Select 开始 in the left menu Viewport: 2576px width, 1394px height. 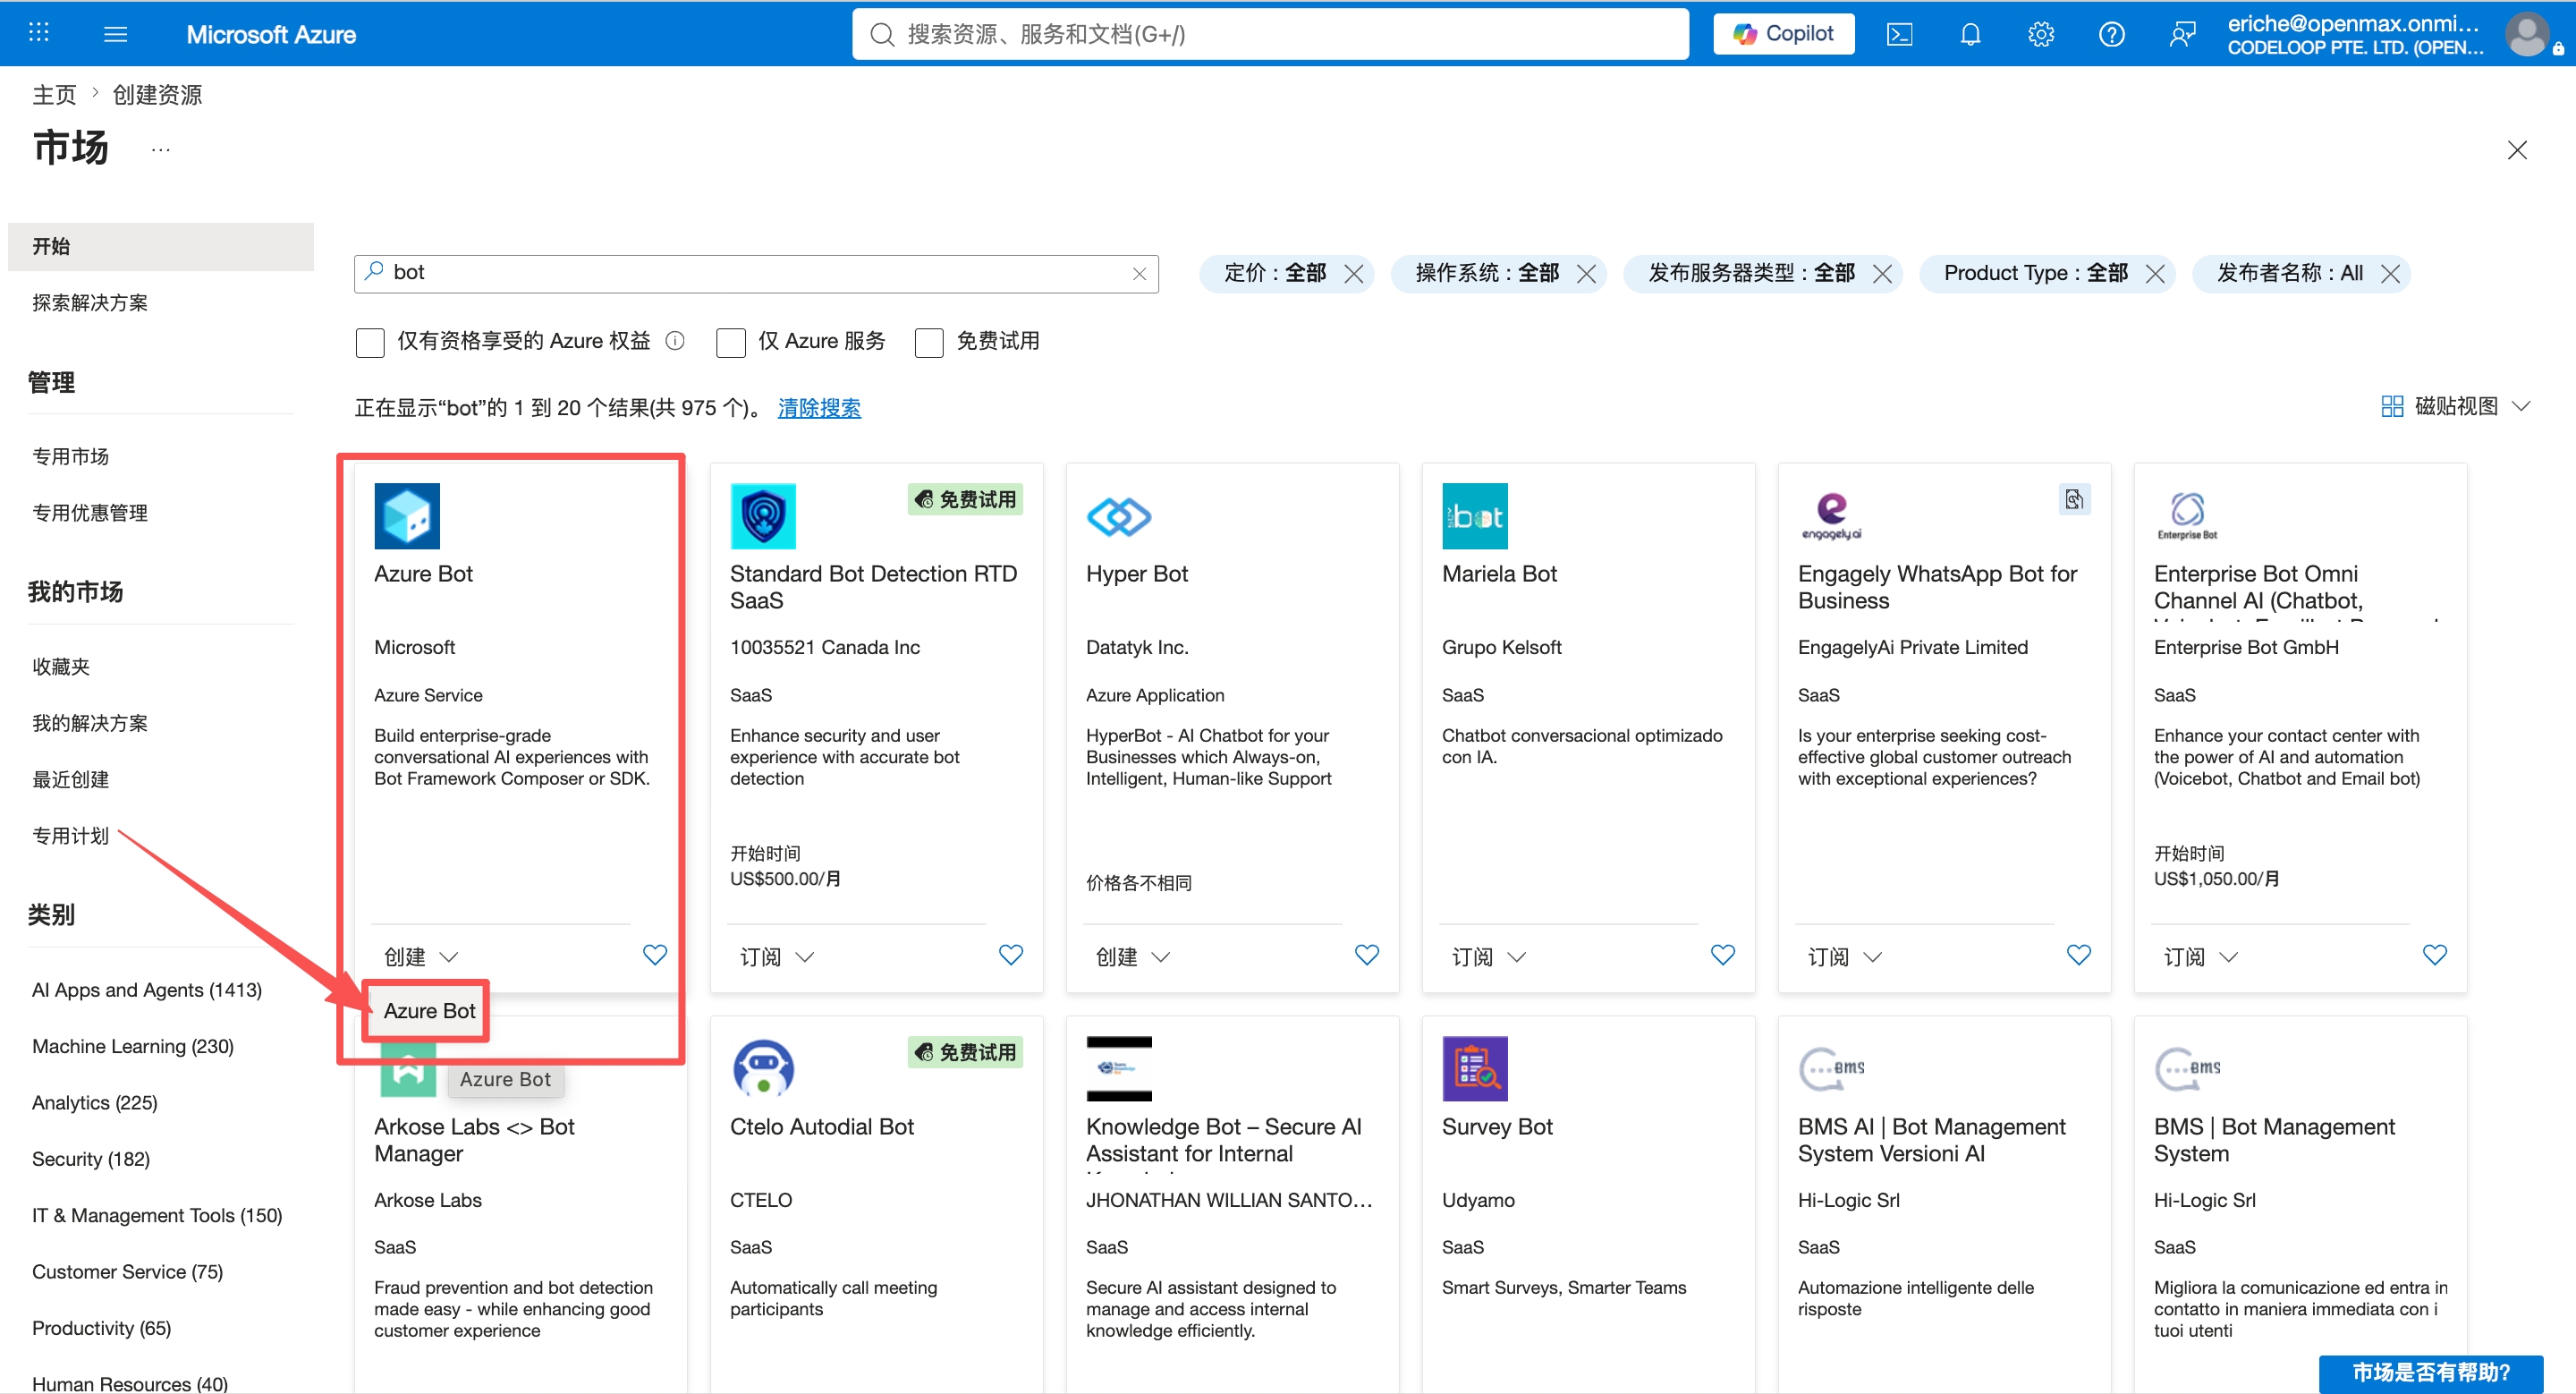point(161,246)
